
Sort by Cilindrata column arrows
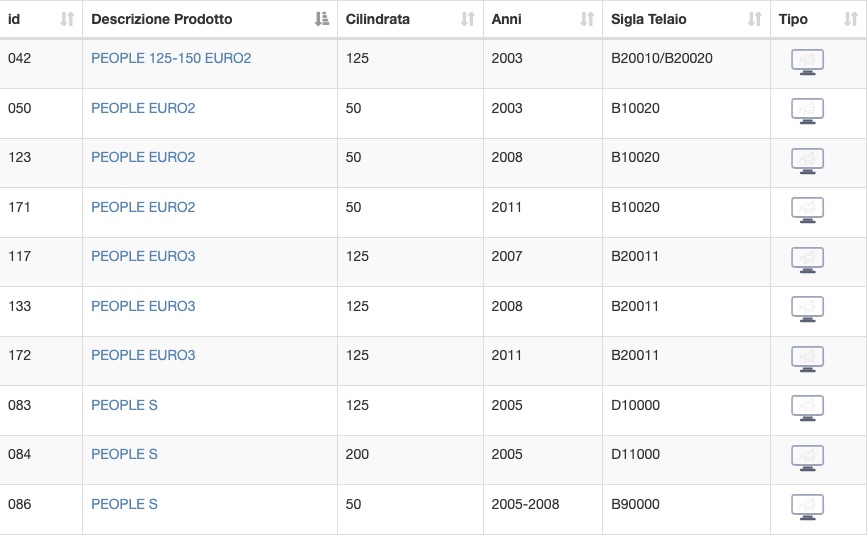click(468, 19)
